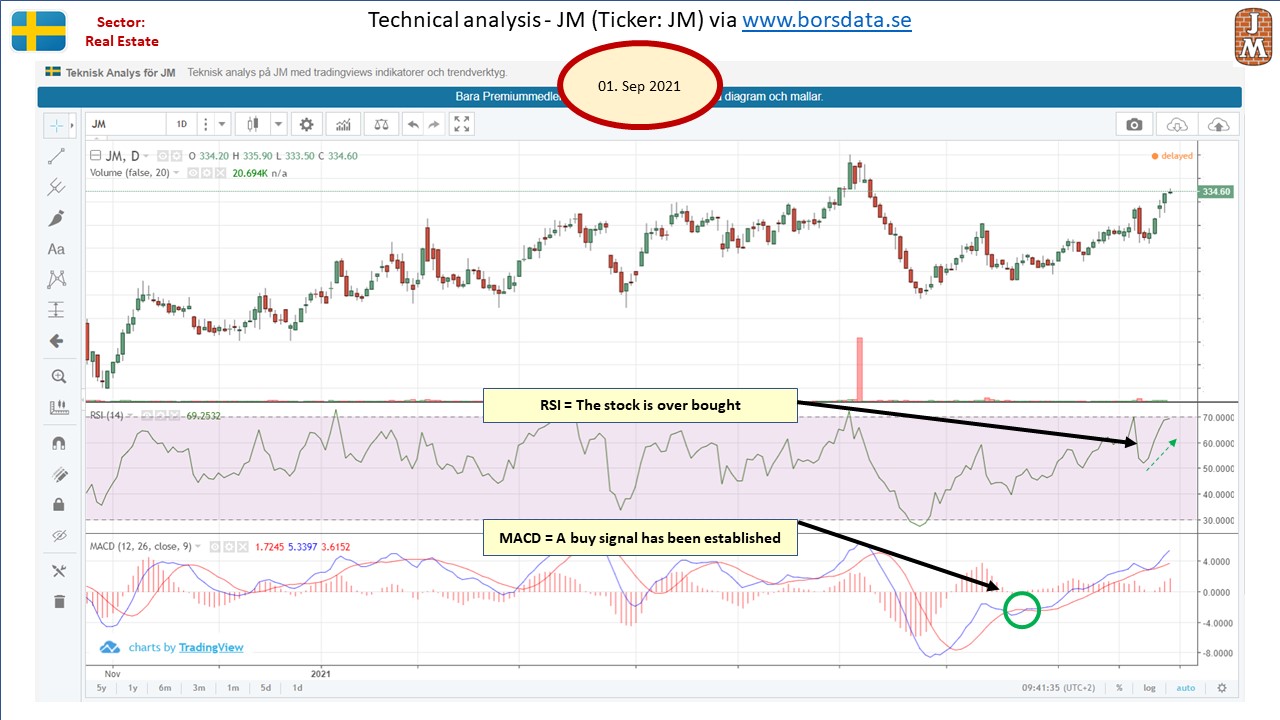Select the 5d time range

[x=265, y=688]
